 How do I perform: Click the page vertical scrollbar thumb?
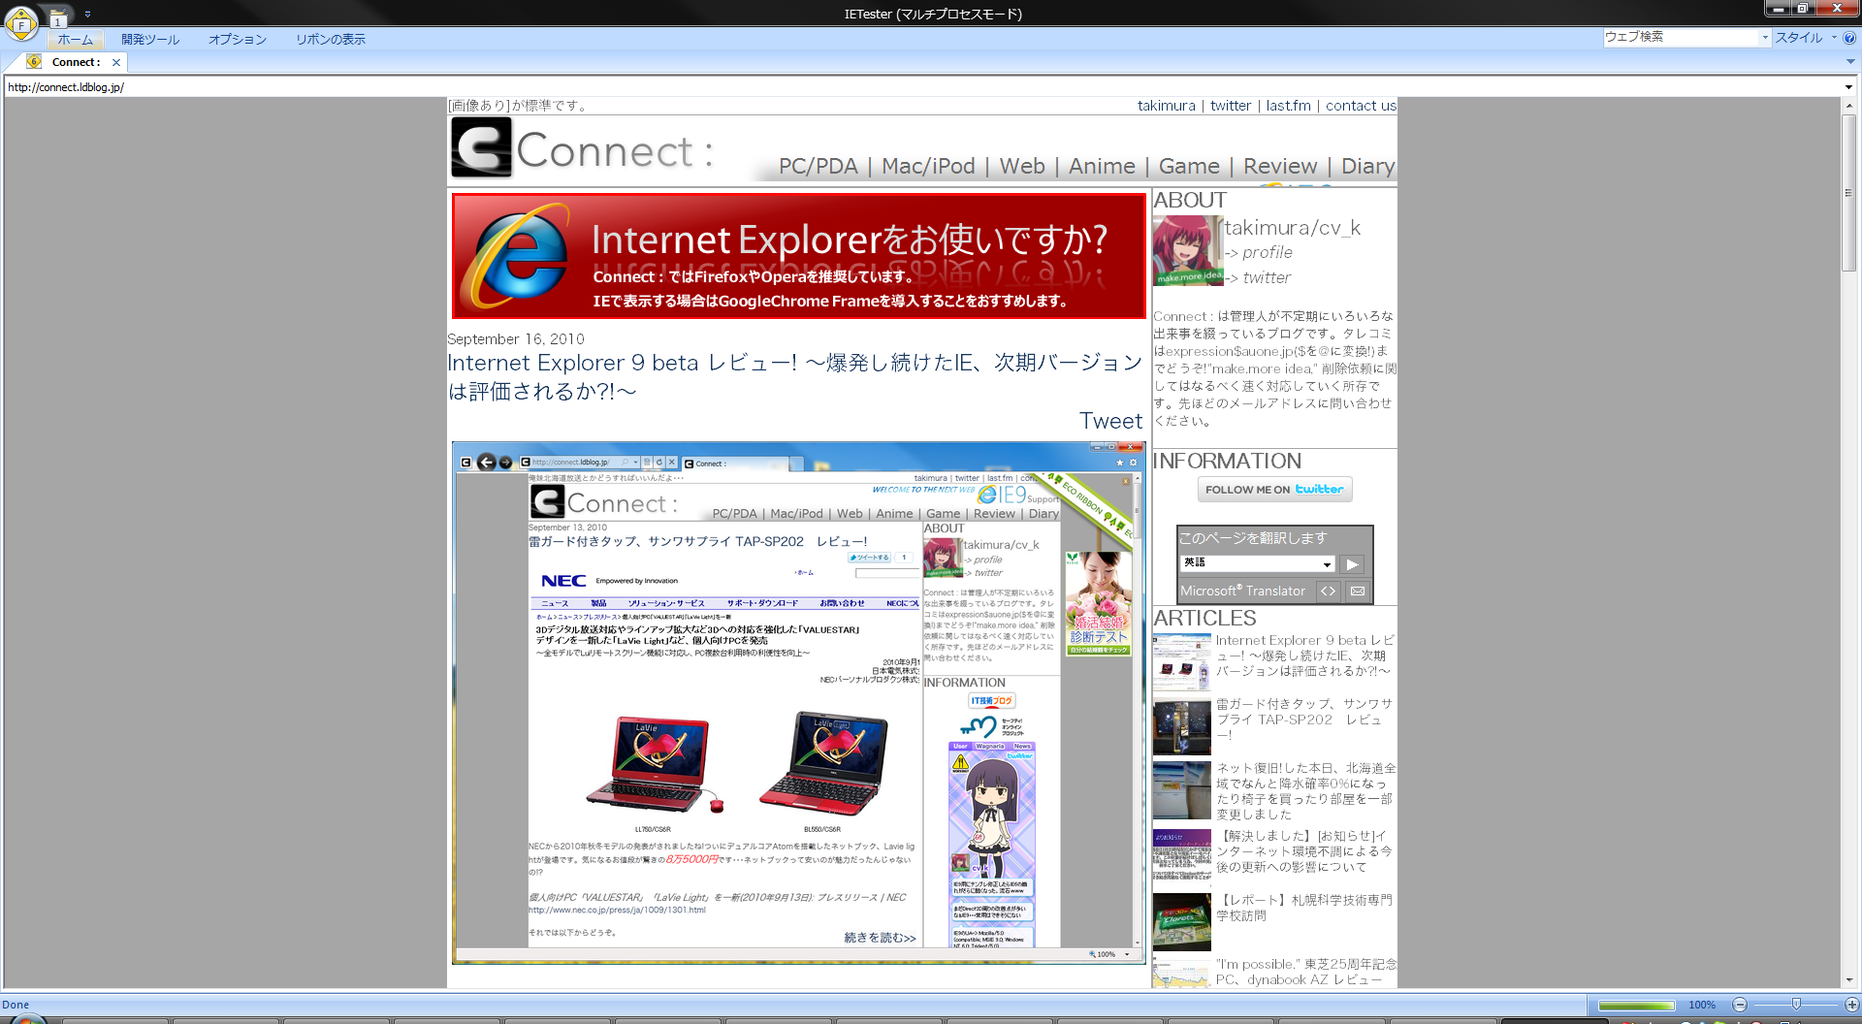pos(1848,192)
